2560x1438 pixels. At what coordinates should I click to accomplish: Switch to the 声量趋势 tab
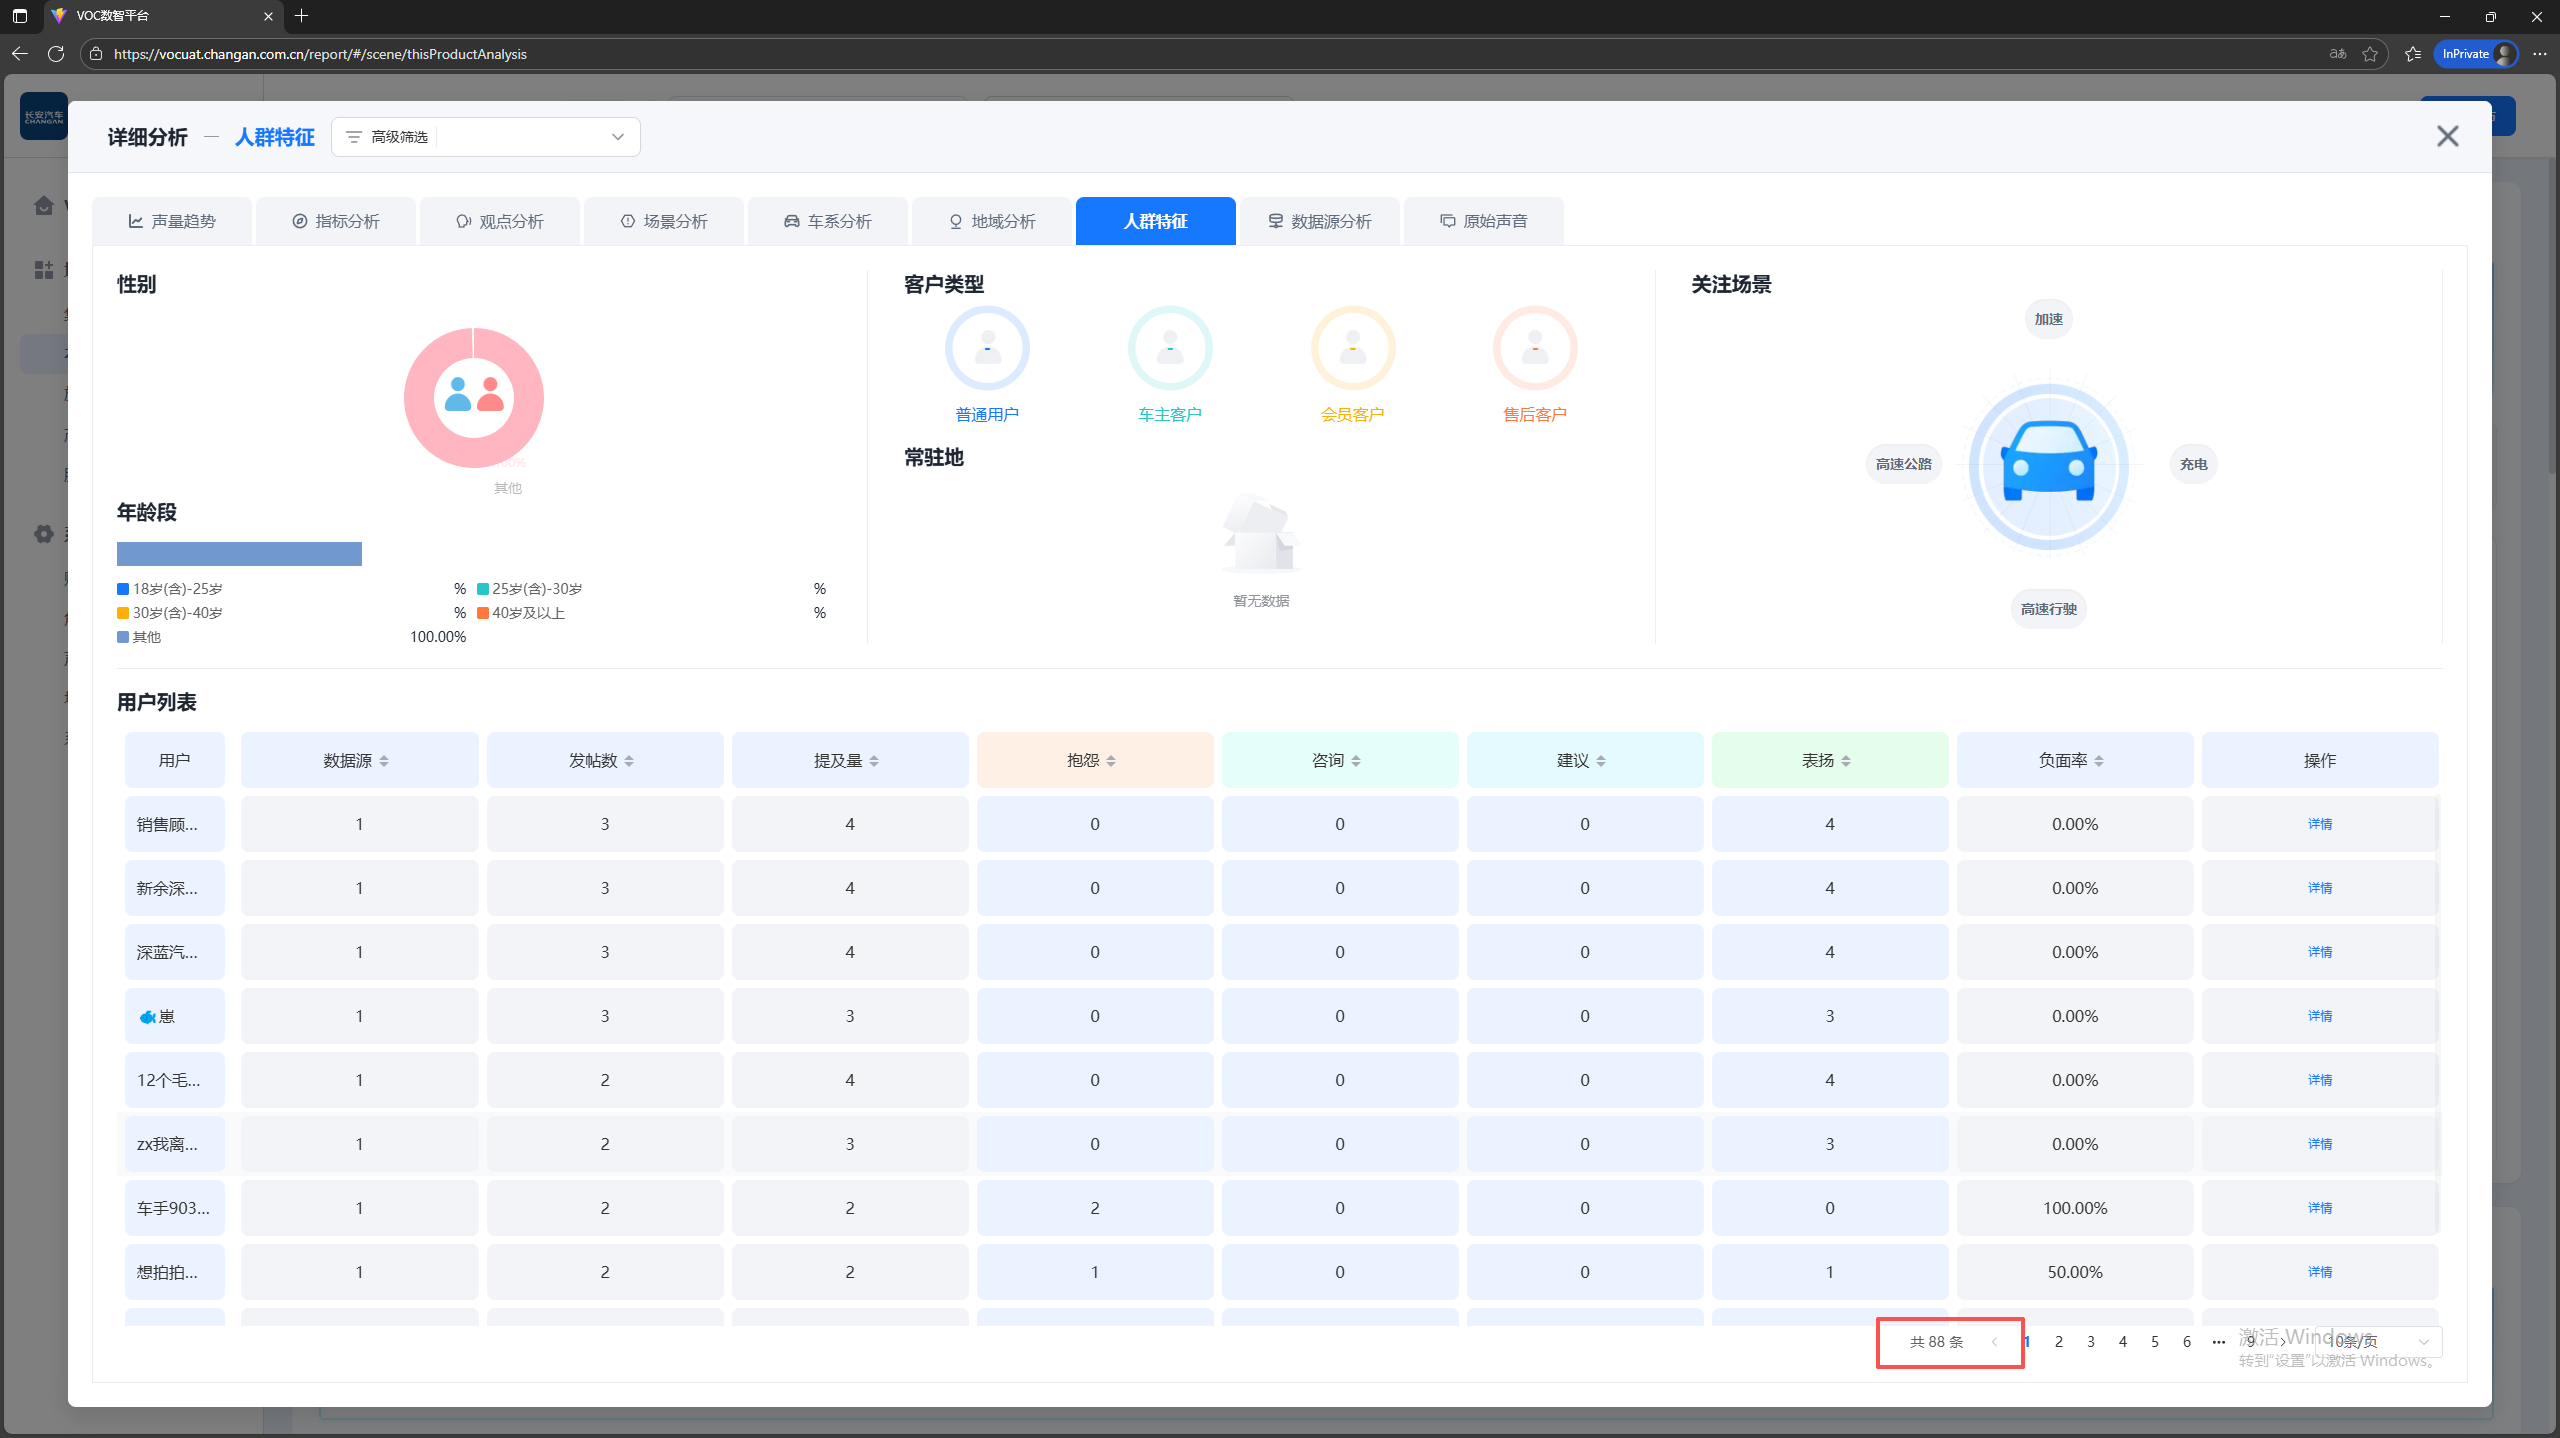[172, 221]
